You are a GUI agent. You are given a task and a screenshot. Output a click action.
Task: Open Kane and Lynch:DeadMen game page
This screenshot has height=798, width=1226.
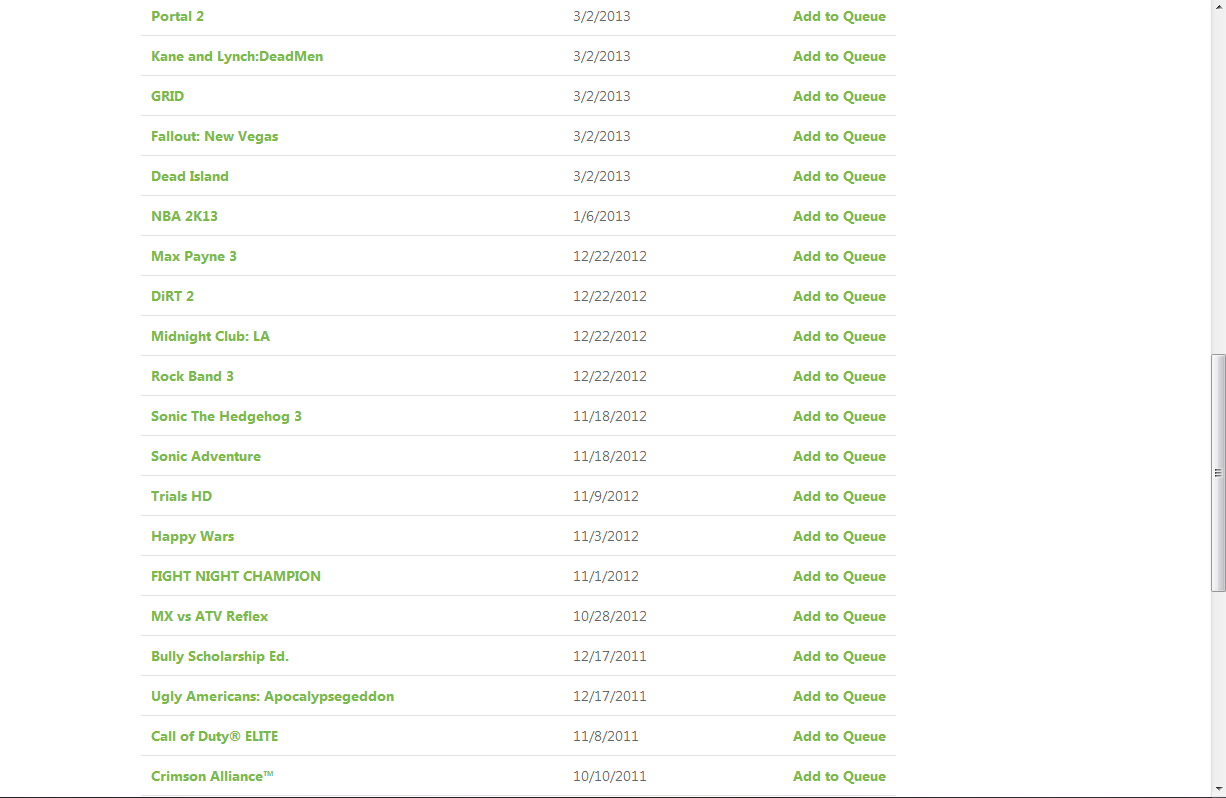(x=237, y=56)
